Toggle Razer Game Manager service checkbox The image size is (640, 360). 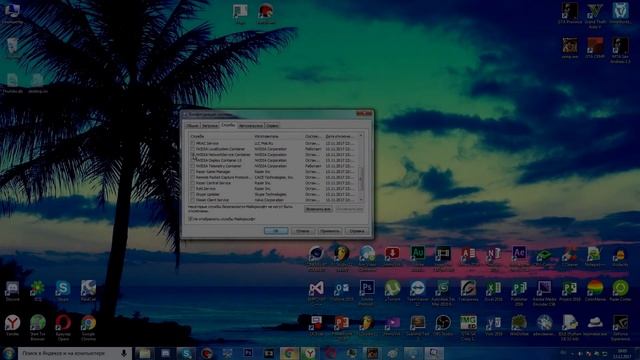(193, 172)
